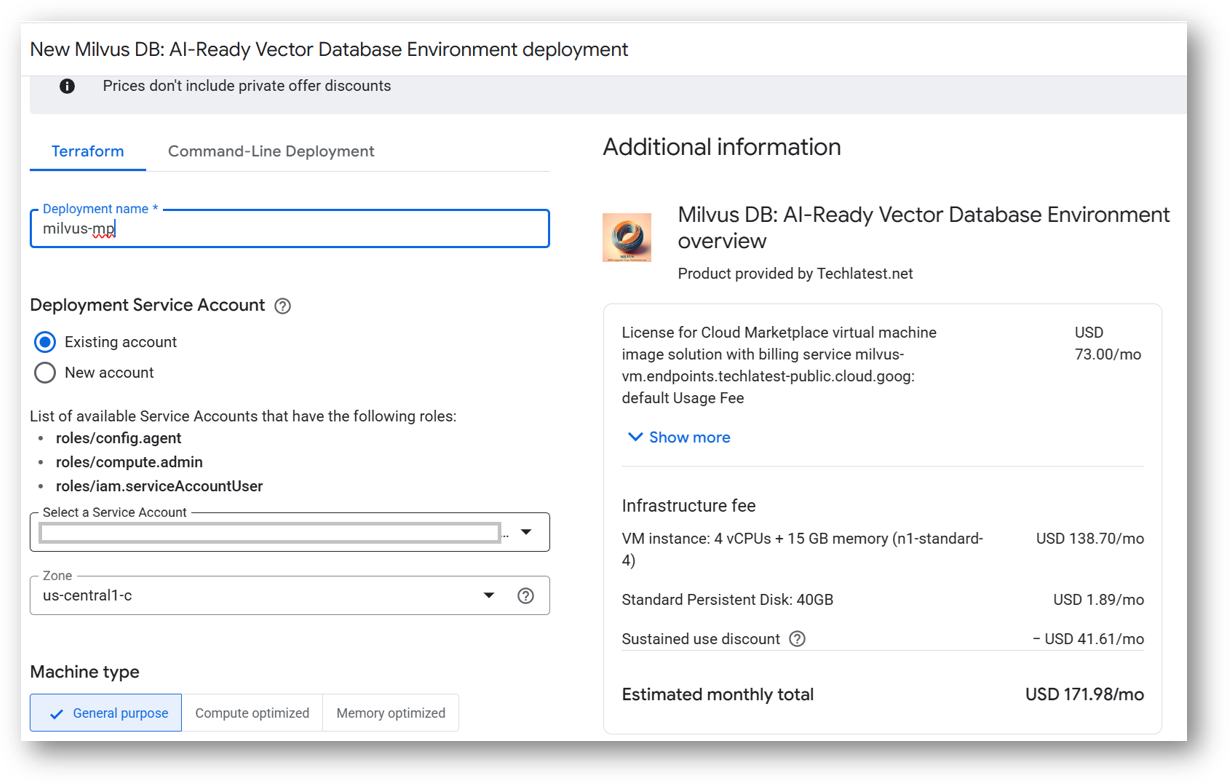This screenshot has height=783, width=1229.
Task: Click the us-central1-c zone value
Action: click(88, 596)
